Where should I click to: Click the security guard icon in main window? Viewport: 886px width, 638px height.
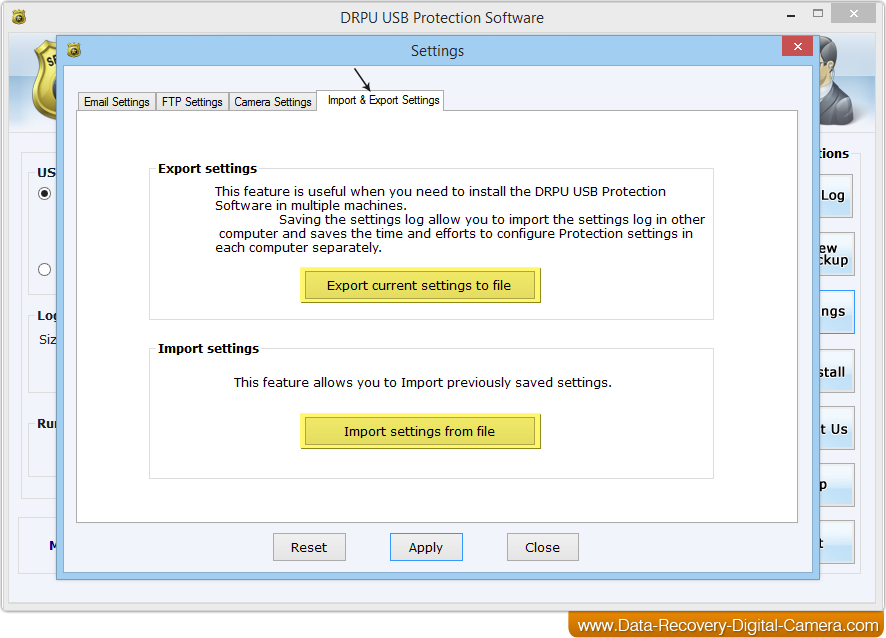pos(837,80)
